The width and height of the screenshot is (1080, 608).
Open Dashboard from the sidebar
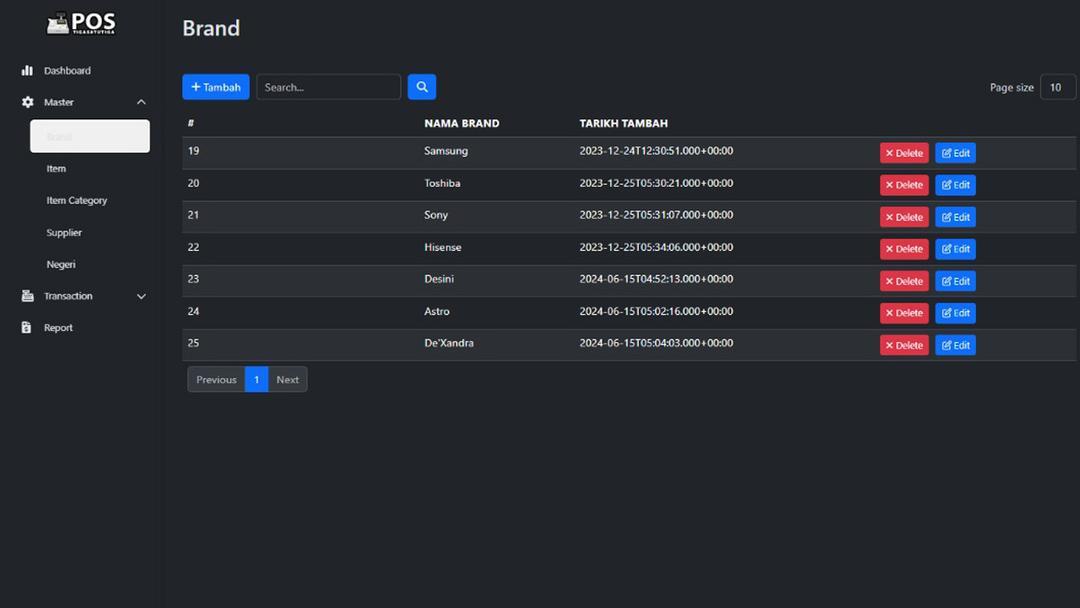(67, 71)
